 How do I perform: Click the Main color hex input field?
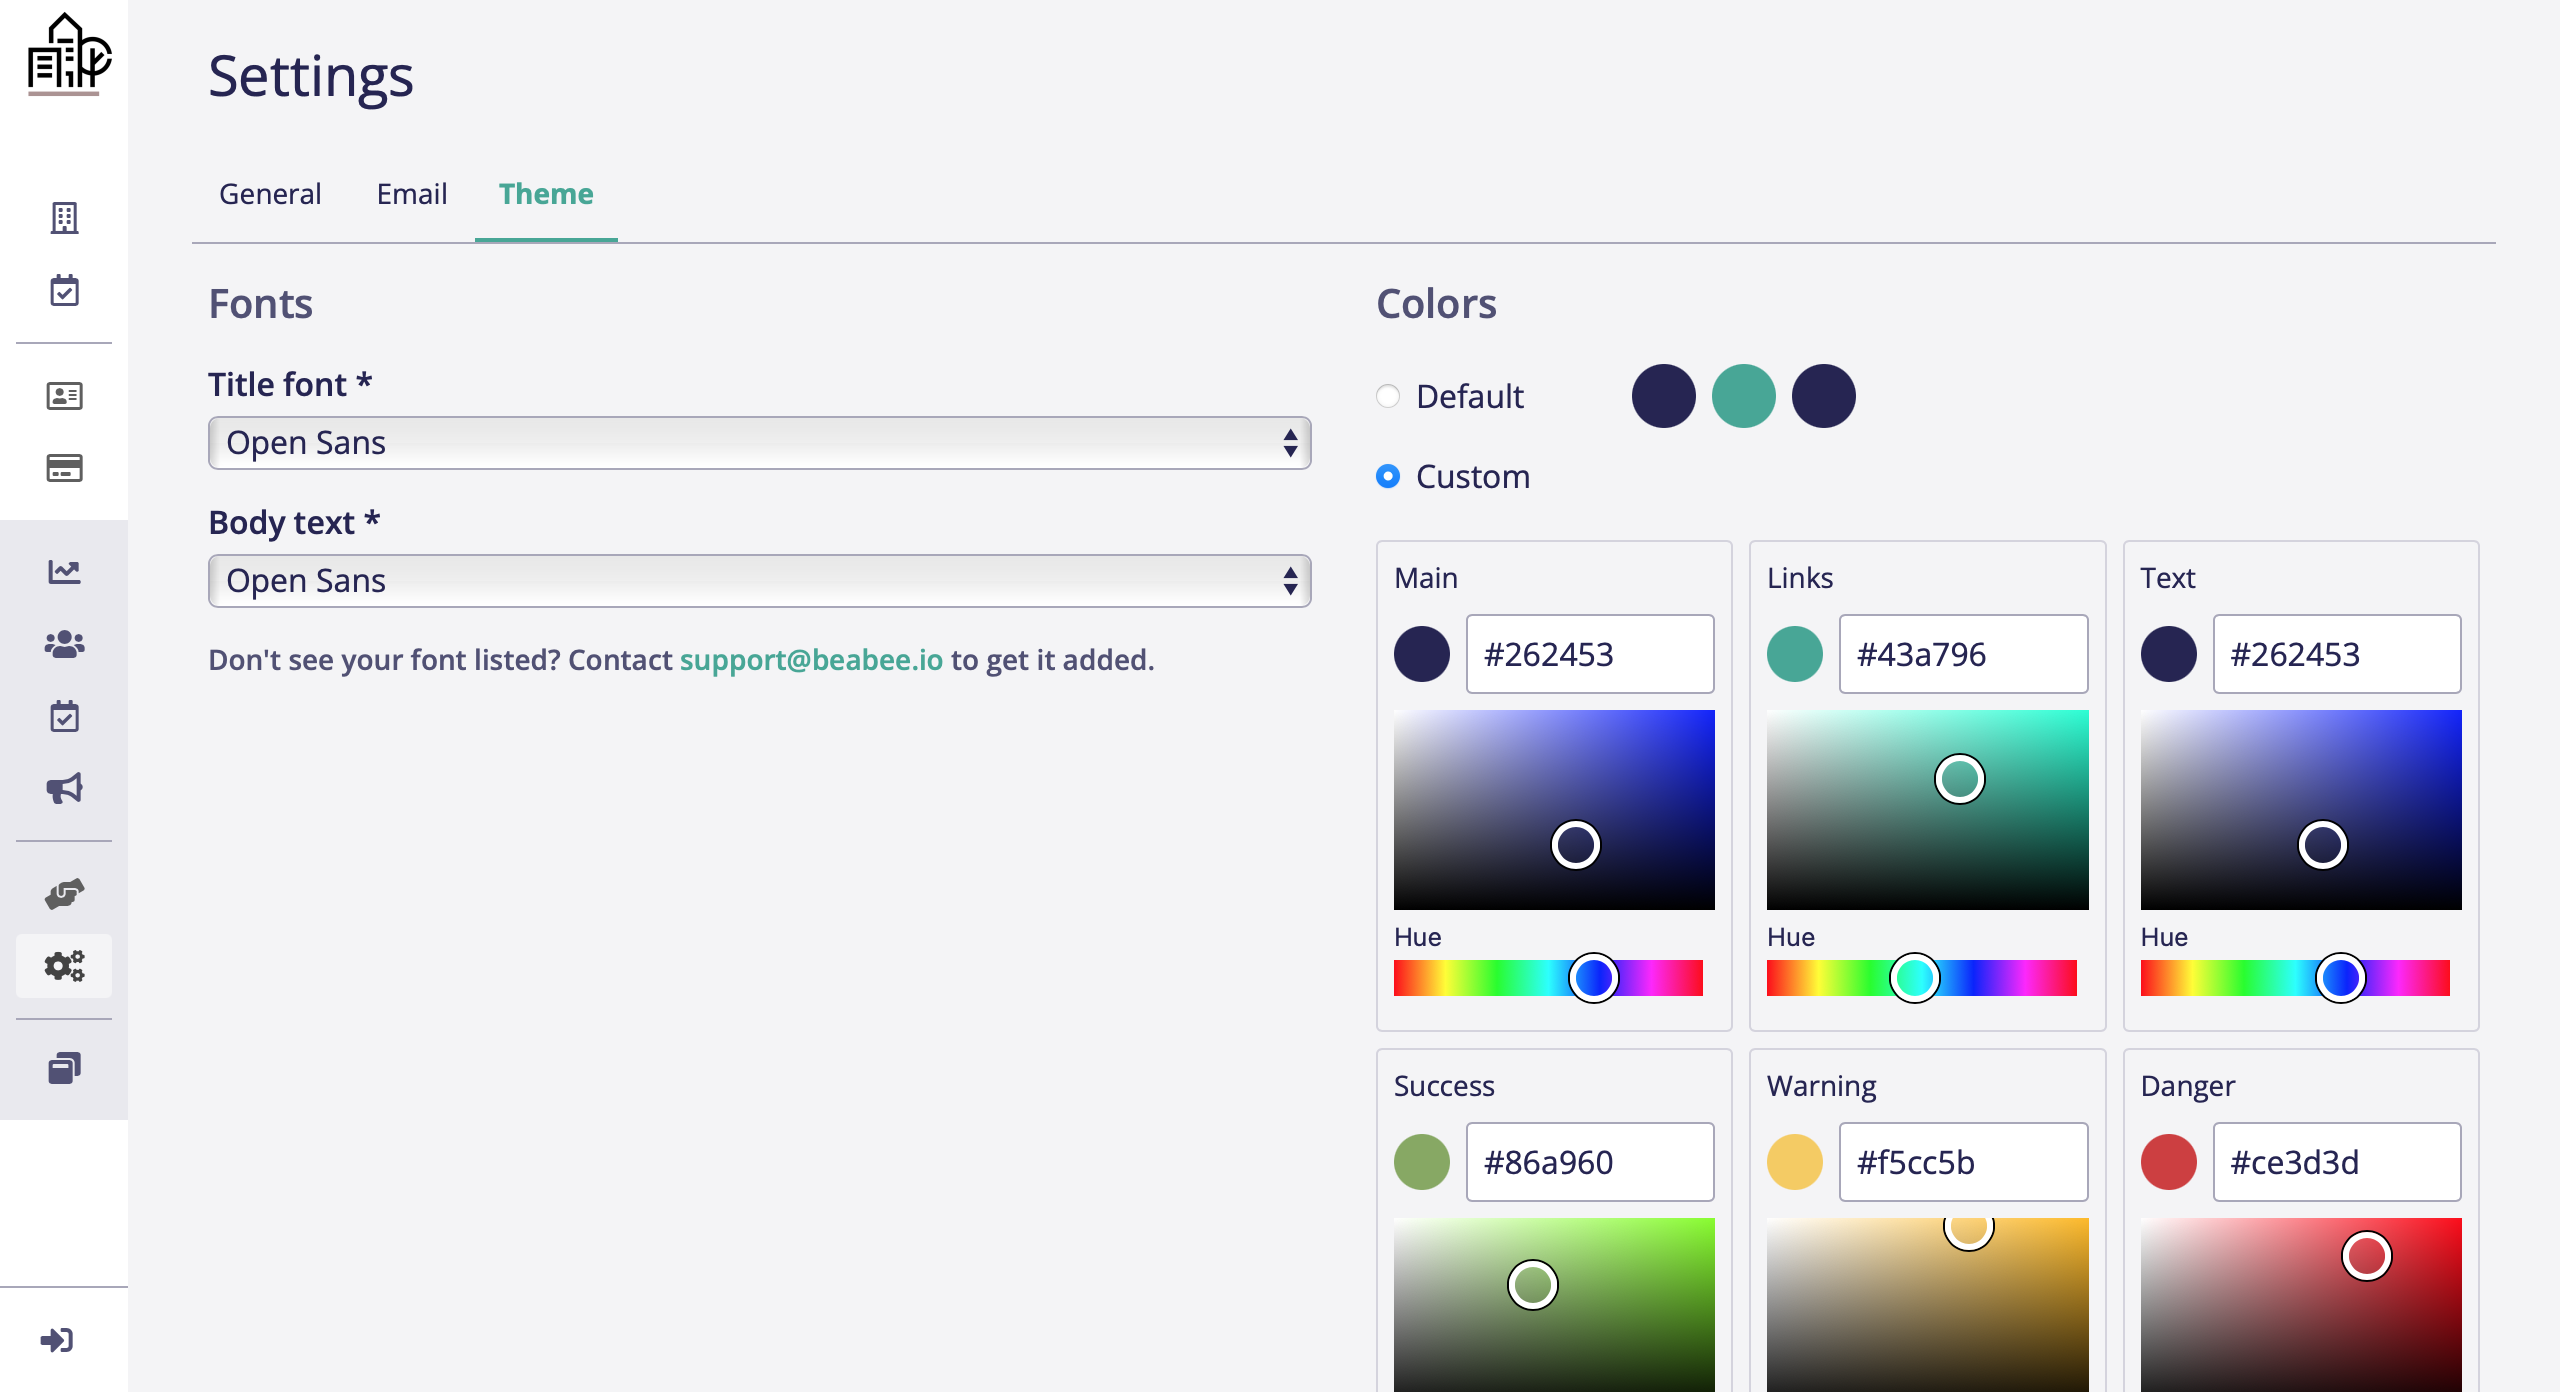point(1589,655)
